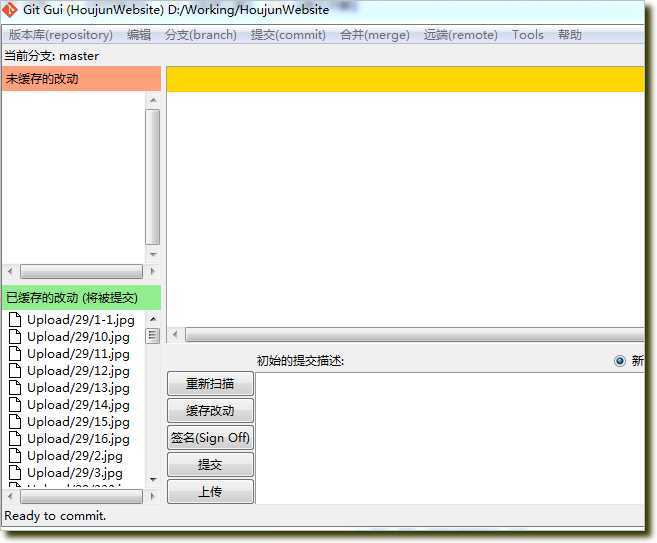Click file icon next to Upload/29/10.jpg
The width and height of the screenshot is (657, 543).
tap(15, 336)
